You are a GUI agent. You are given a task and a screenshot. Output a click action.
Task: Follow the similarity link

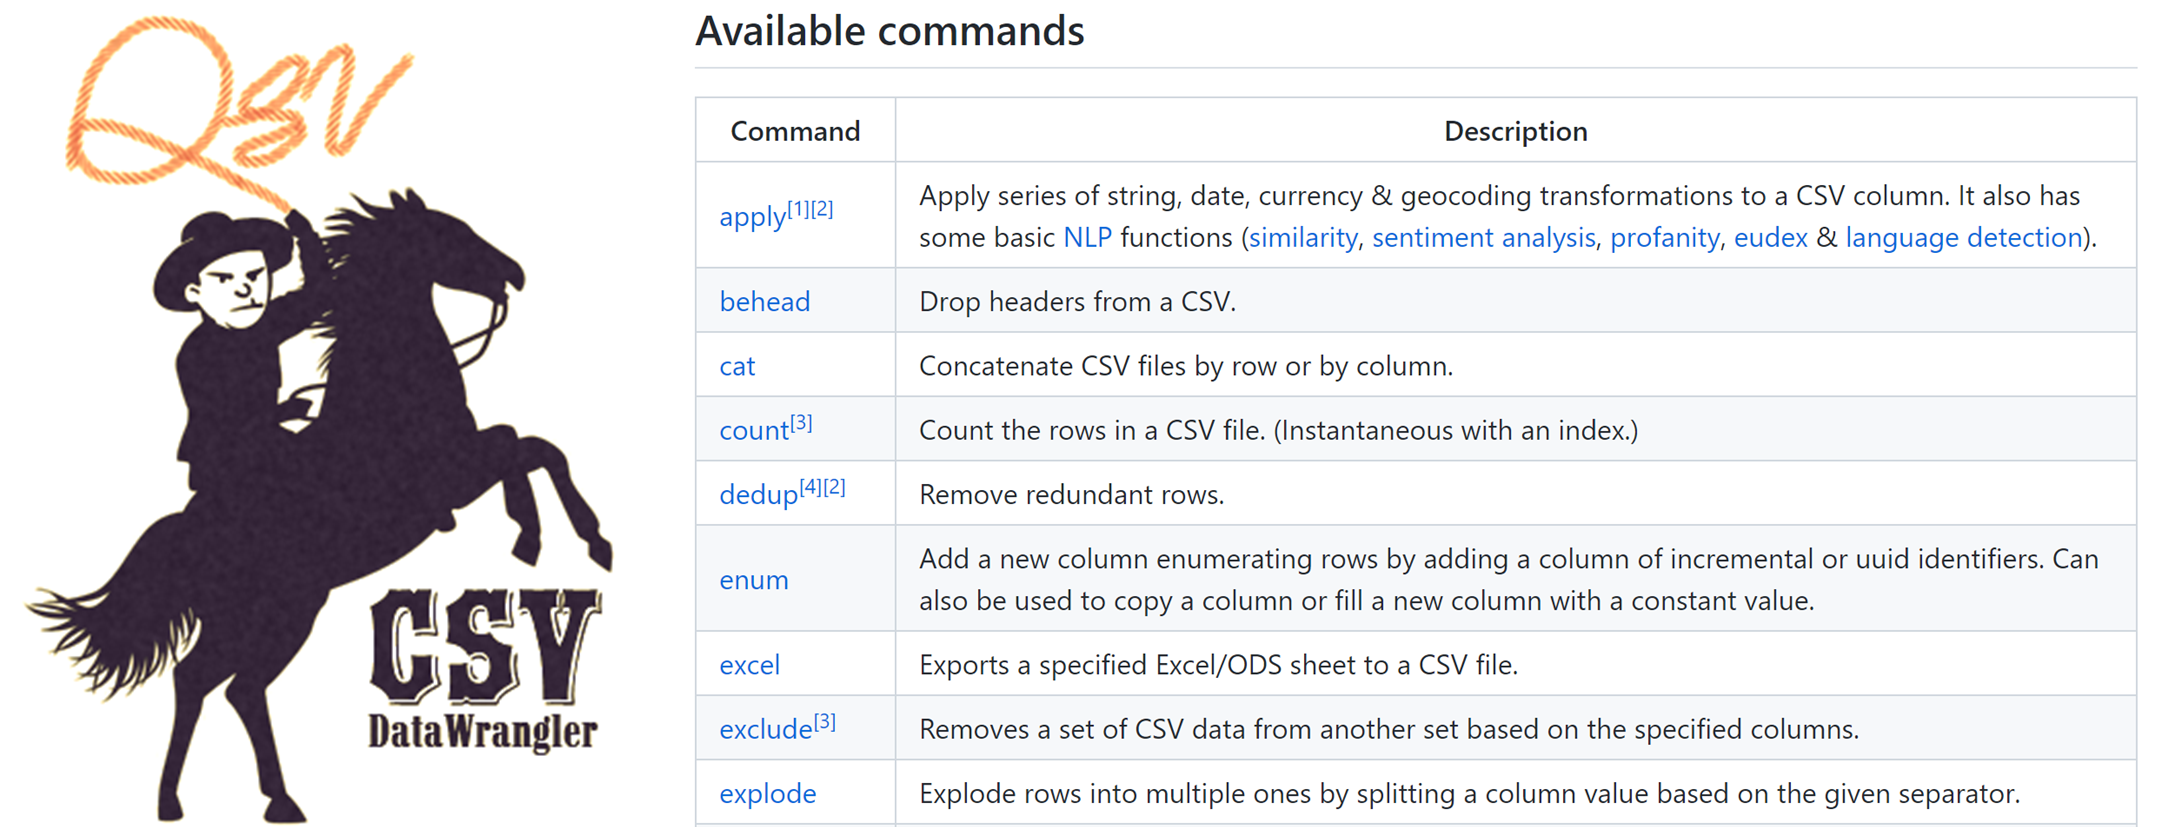coord(1303,237)
